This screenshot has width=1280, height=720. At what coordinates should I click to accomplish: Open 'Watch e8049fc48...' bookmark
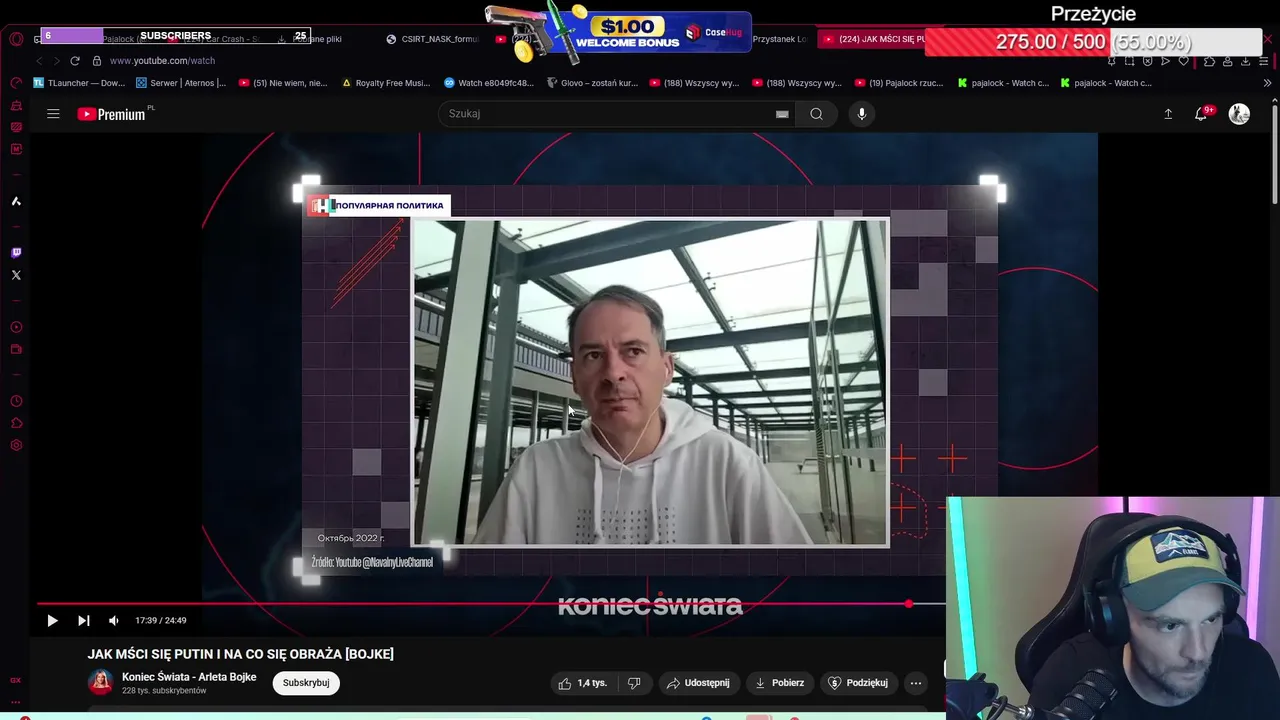click(x=489, y=83)
